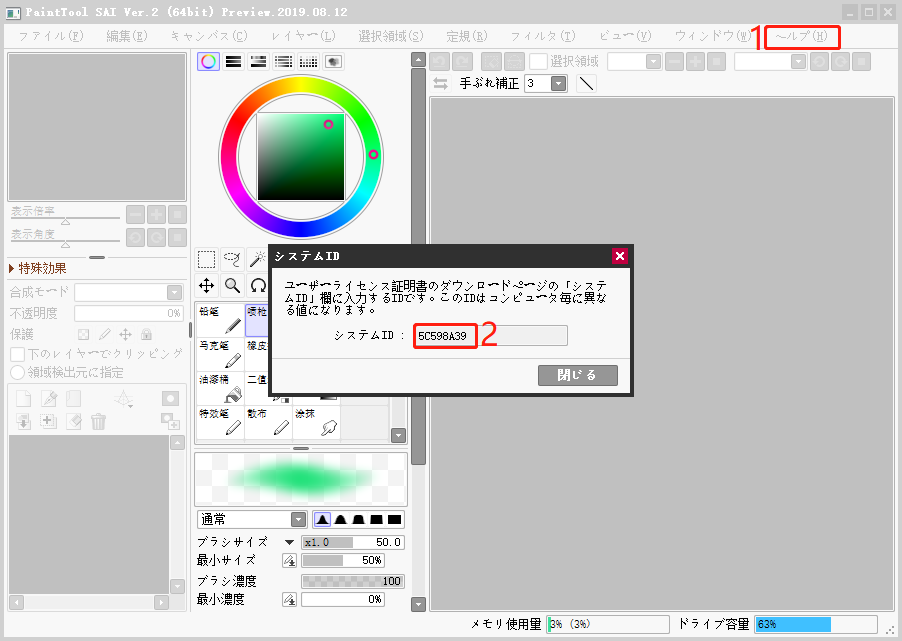Select the softest brush edge shape
Viewport: 902px width, 641px height.
[x=322, y=520]
